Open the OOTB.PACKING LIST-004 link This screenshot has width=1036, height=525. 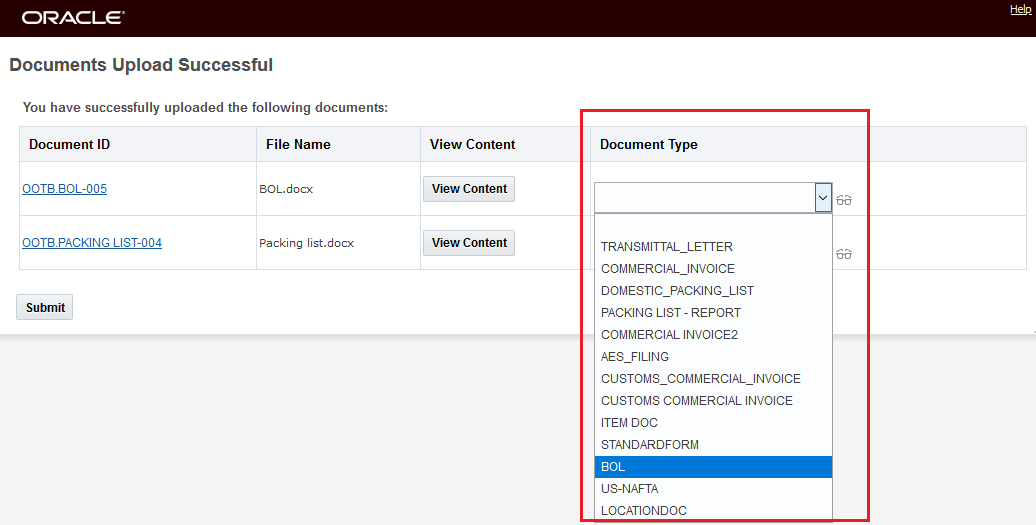coord(92,243)
